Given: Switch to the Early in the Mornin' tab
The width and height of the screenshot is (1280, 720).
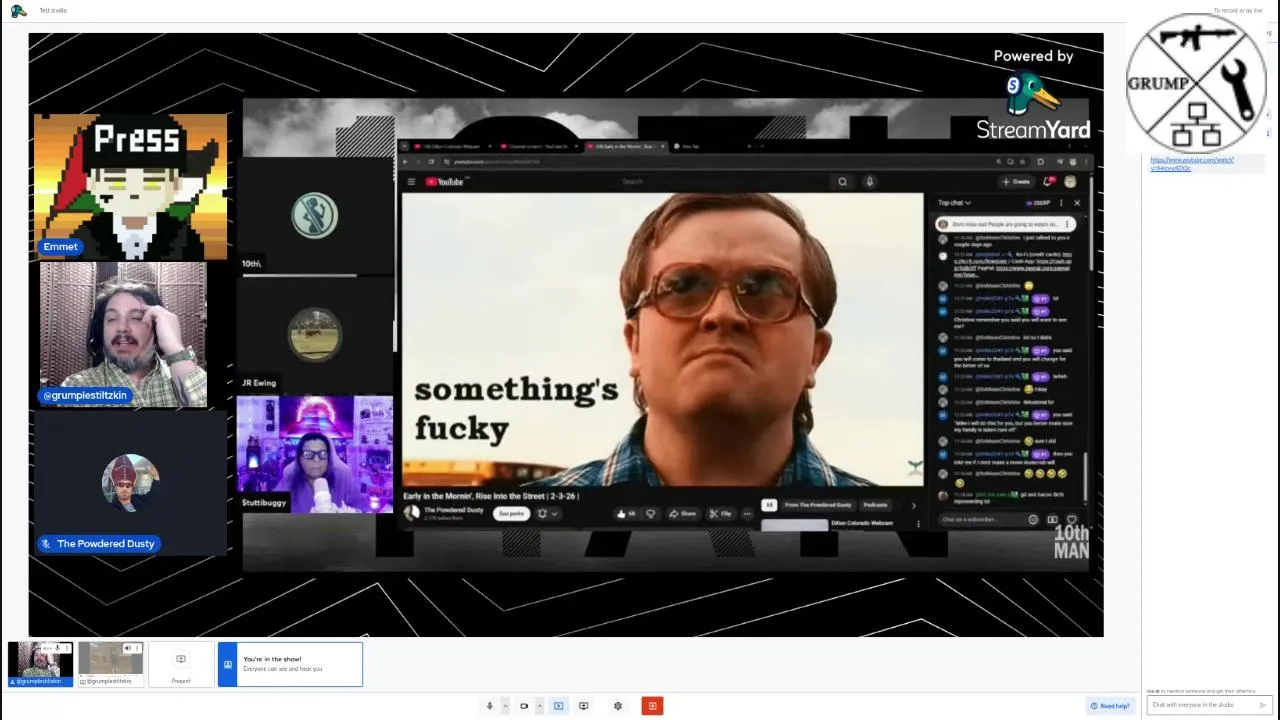Looking at the screenshot, I should click(625, 147).
